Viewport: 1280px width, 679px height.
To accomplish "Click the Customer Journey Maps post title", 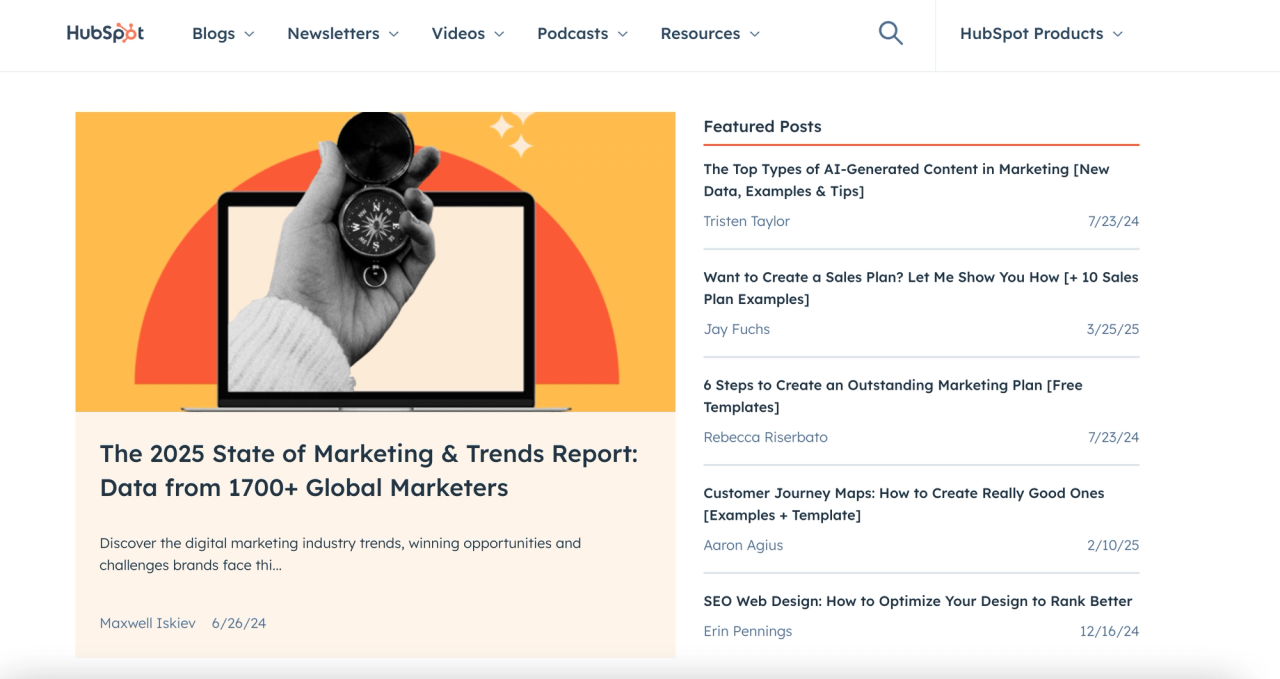I will (903, 504).
